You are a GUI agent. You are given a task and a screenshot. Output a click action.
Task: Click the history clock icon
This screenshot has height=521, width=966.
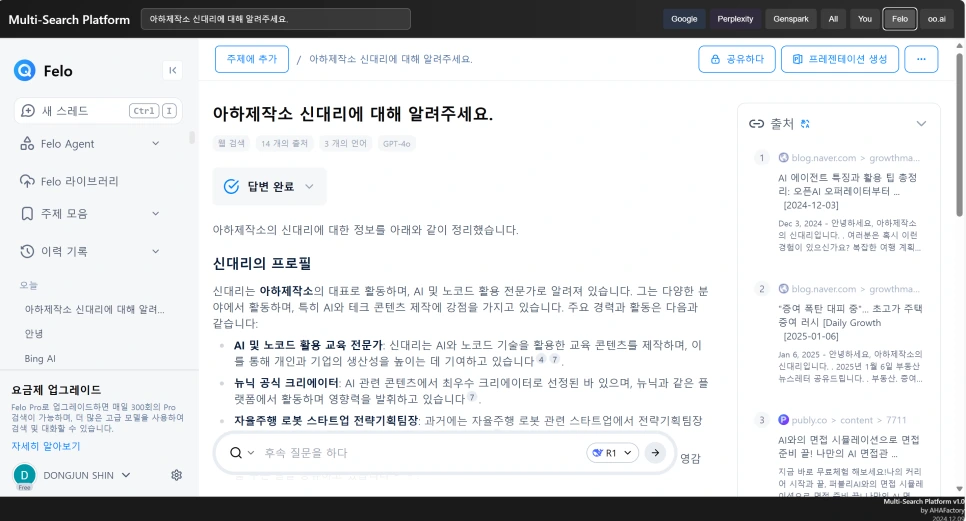coord(27,251)
